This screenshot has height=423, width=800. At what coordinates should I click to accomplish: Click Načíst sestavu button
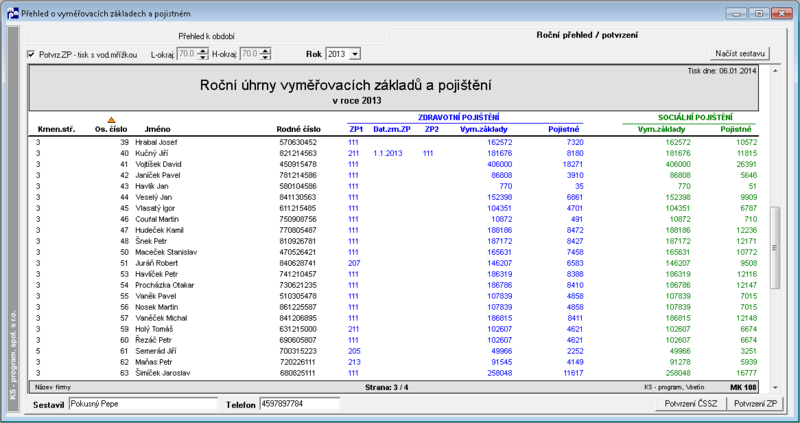739,54
